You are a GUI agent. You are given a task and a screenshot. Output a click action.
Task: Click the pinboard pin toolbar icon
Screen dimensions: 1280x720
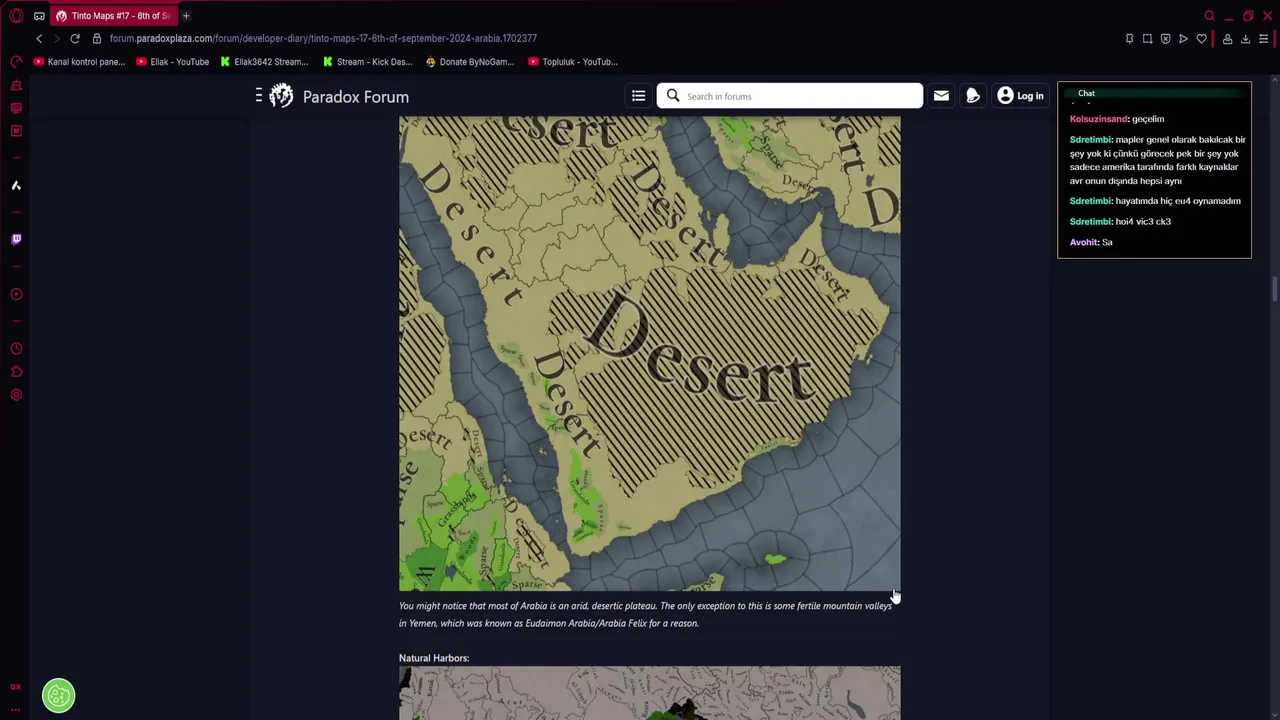pos(1129,39)
